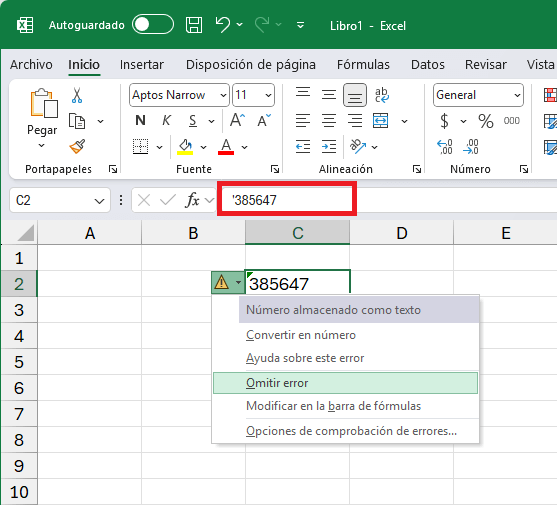Image resolution: width=557 pixels, height=505 pixels.
Task: Choose Convertir en número
Action: click(301, 335)
